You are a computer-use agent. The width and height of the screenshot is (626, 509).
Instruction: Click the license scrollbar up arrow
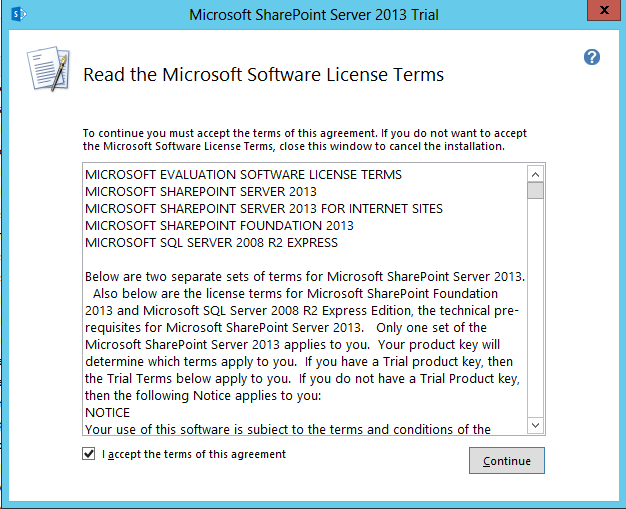coord(535,174)
